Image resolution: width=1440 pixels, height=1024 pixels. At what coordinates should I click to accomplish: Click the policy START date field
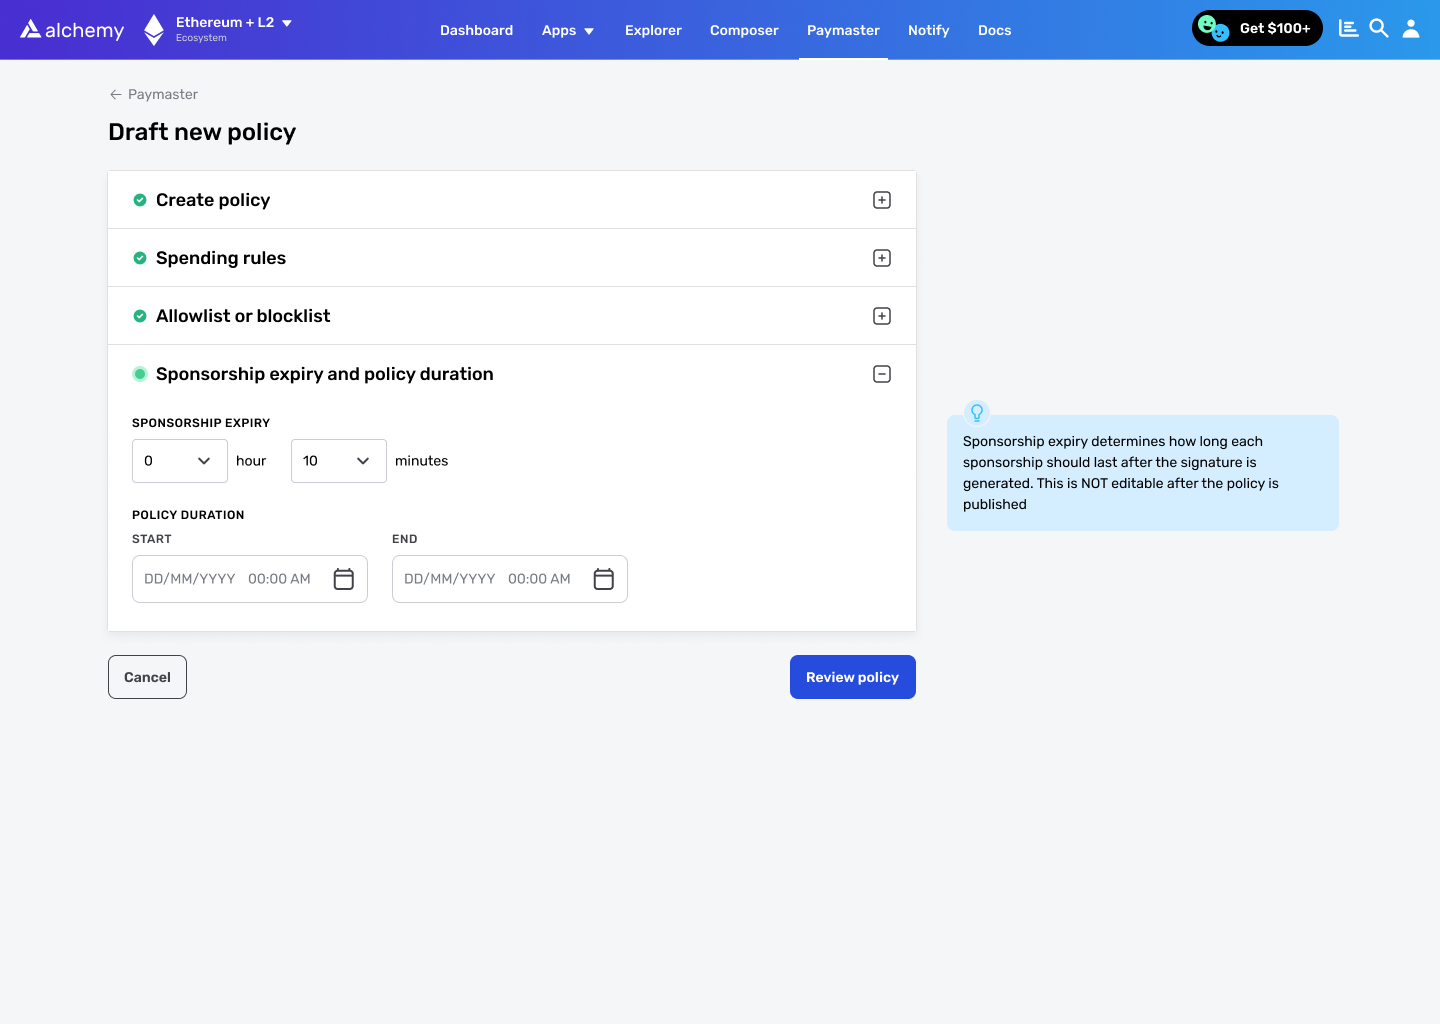[250, 579]
